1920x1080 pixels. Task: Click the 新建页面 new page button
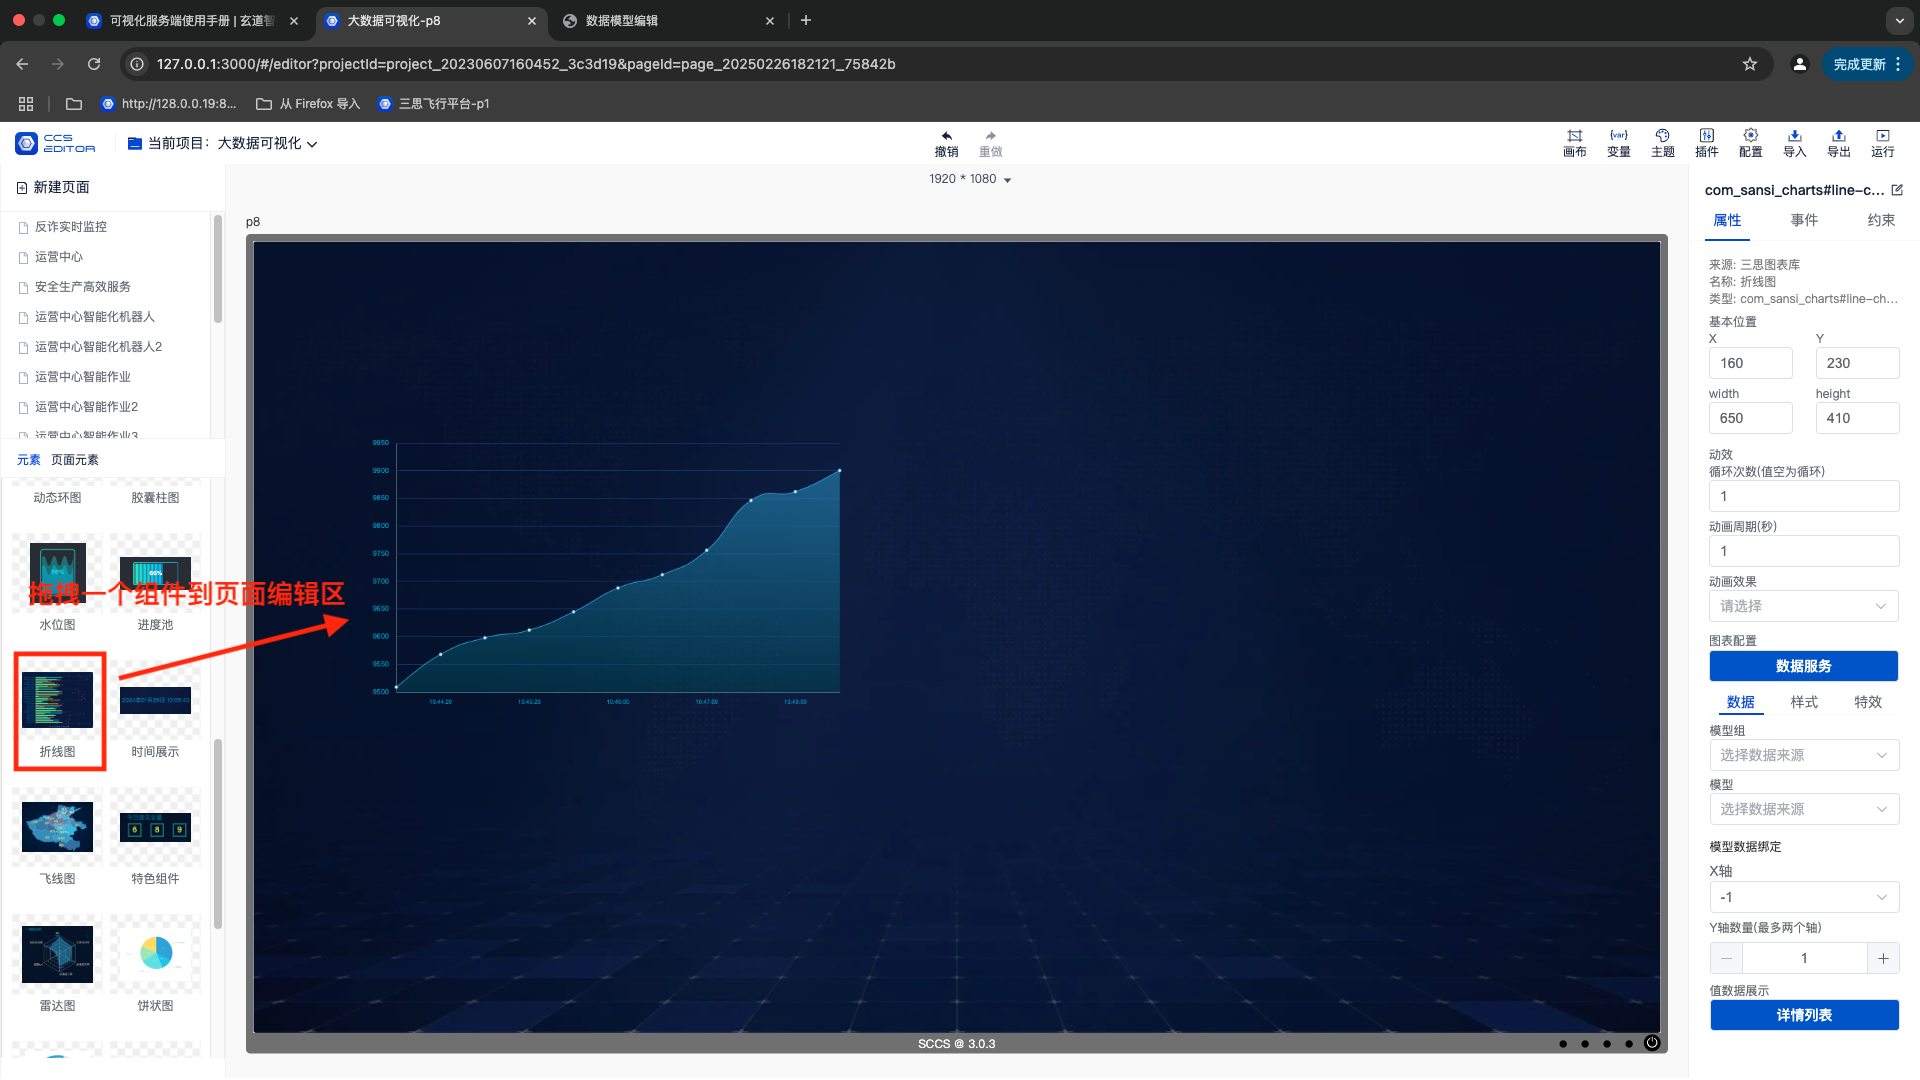(x=53, y=187)
